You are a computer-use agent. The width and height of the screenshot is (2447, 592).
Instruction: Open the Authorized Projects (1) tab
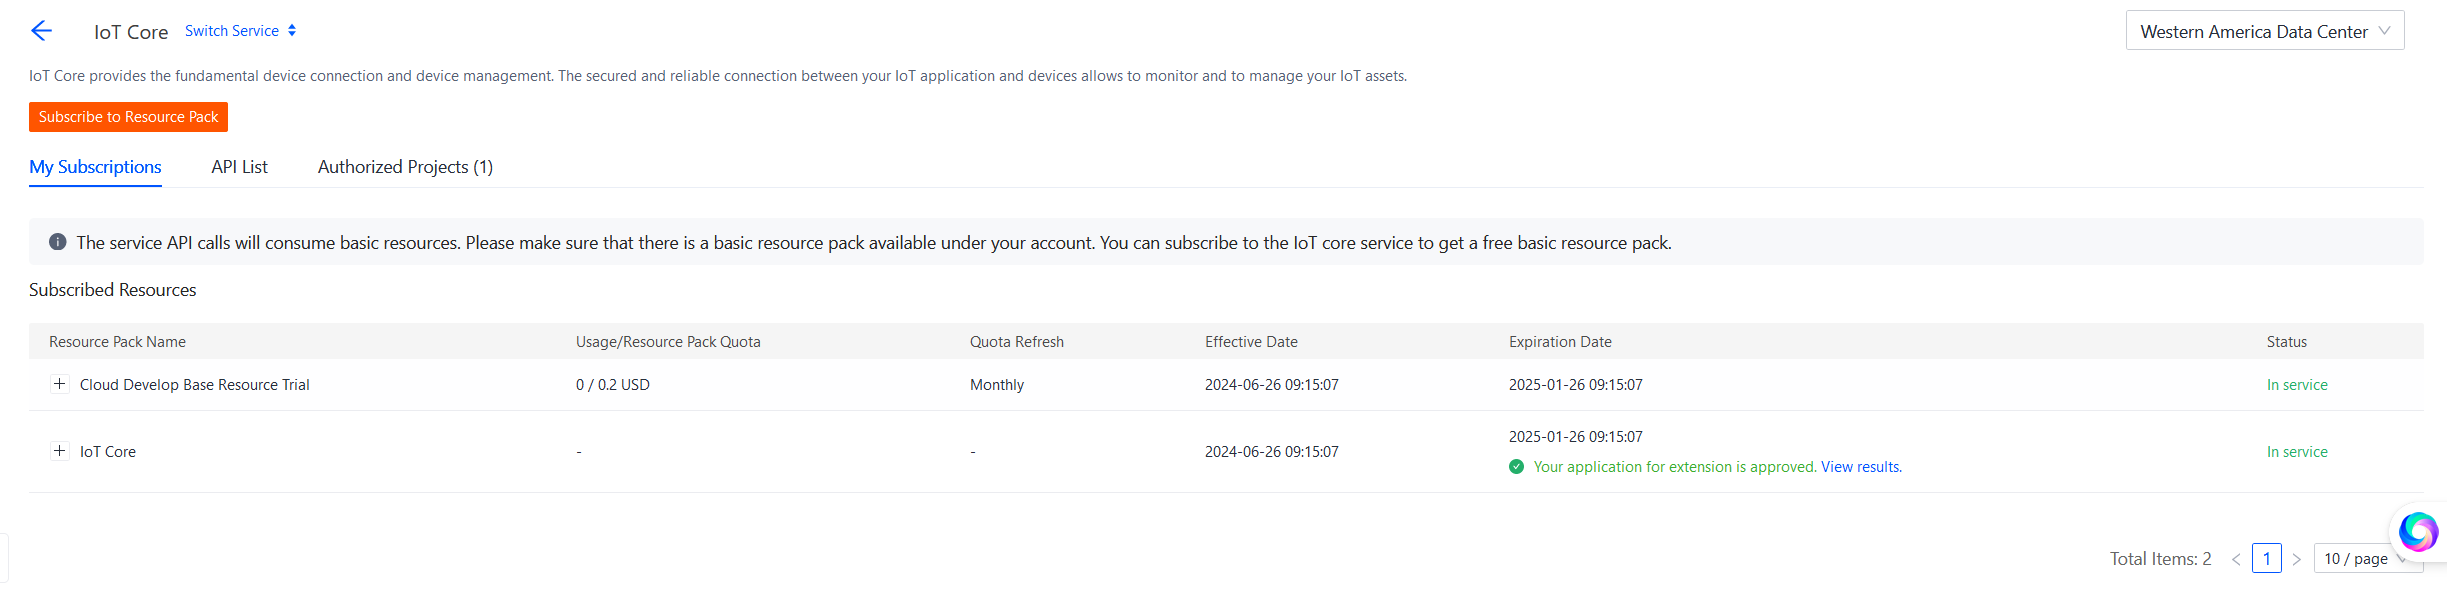click(x=405, y=167)
